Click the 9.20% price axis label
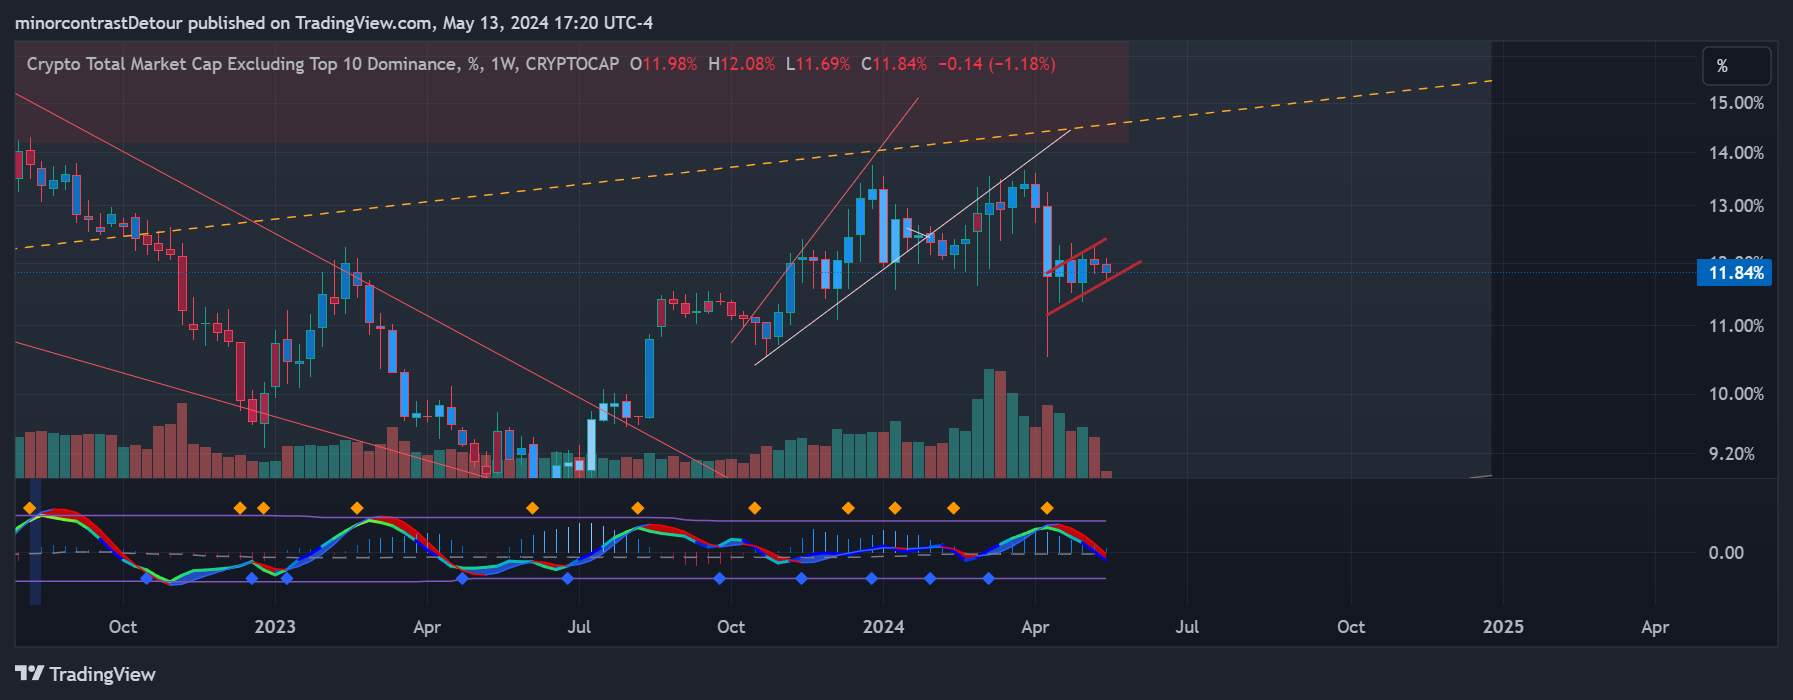 [x=1732, y=454]
